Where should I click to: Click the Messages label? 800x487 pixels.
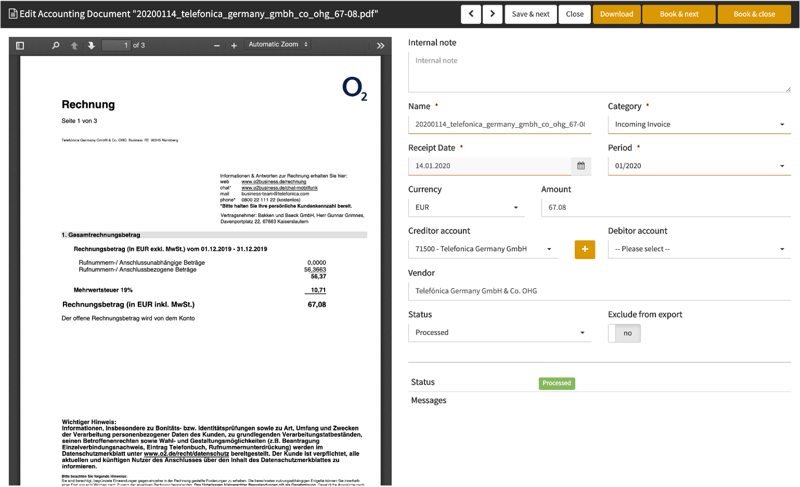pyautogui.click(x=429, y=400)
